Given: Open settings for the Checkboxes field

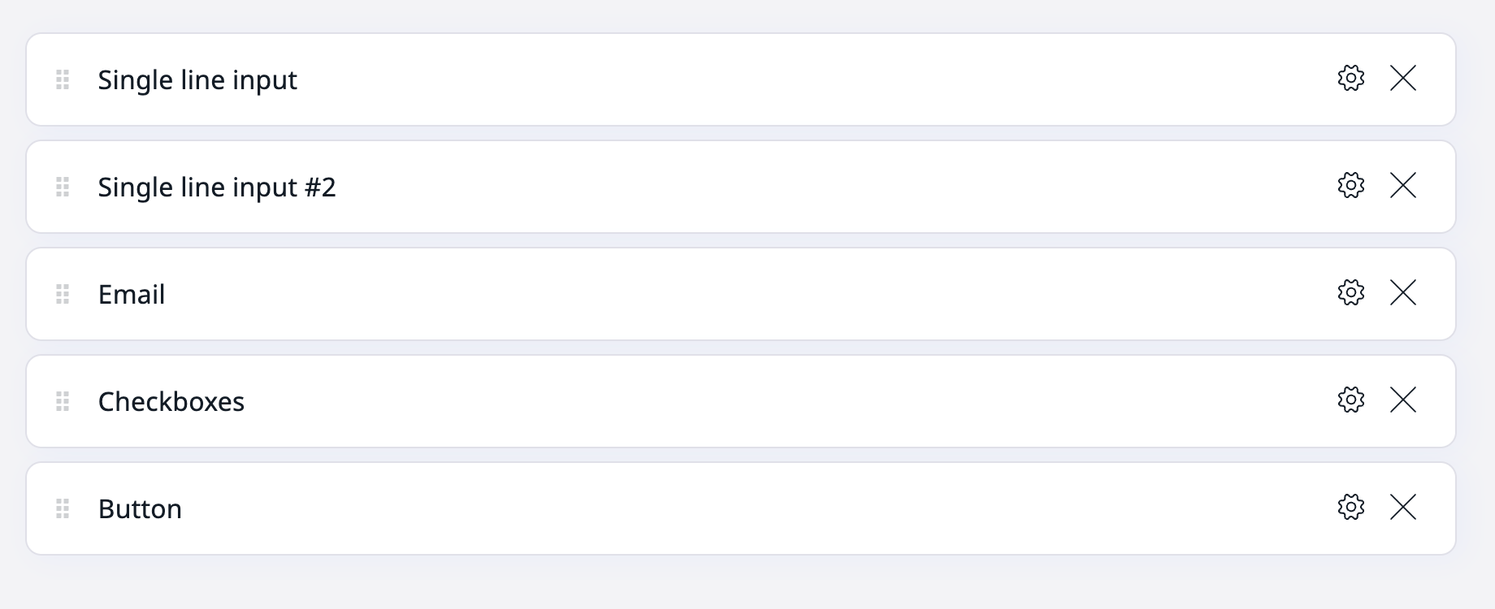Looking at the screenshot, I should pyautogui.click(x=1350, y=399).
